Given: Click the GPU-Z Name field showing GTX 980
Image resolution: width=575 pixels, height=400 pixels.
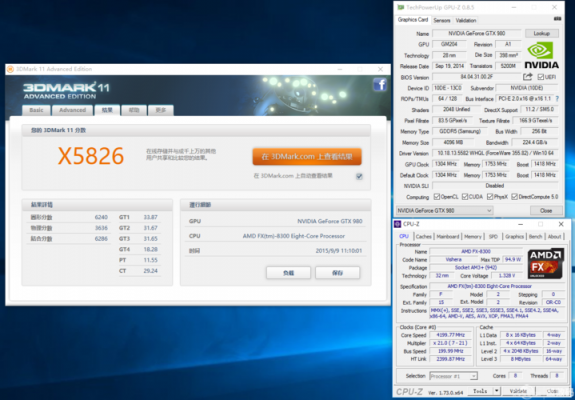Looking at the screenshot, I should pyautogui.click(x=477, y=33).
